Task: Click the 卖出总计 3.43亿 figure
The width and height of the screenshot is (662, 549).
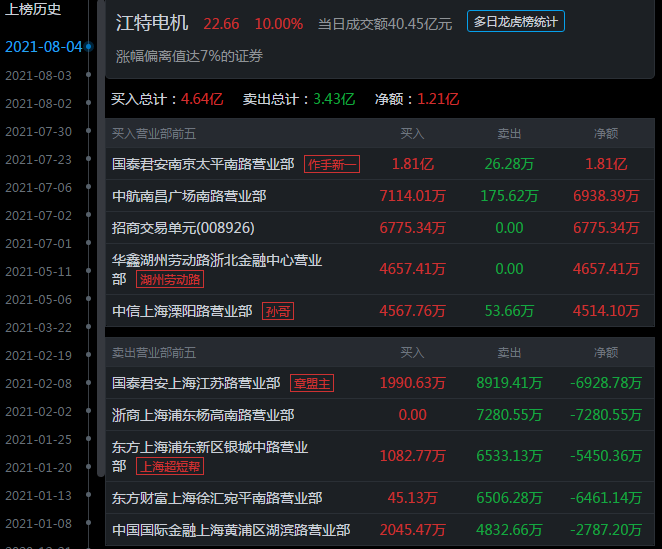Action: (x=334, y=99)
